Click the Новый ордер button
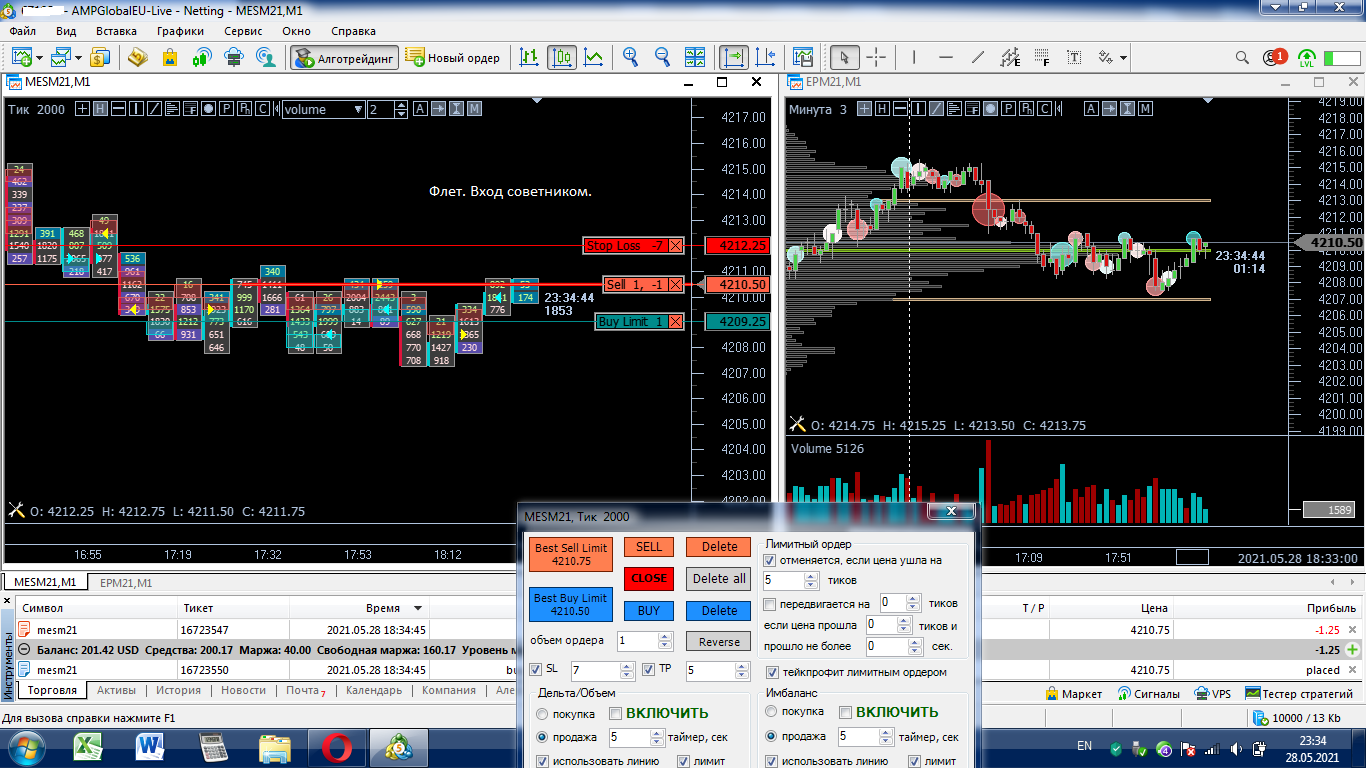Image resolution: width=1366 pixels, height=768 pixels. tap(453, 58)
